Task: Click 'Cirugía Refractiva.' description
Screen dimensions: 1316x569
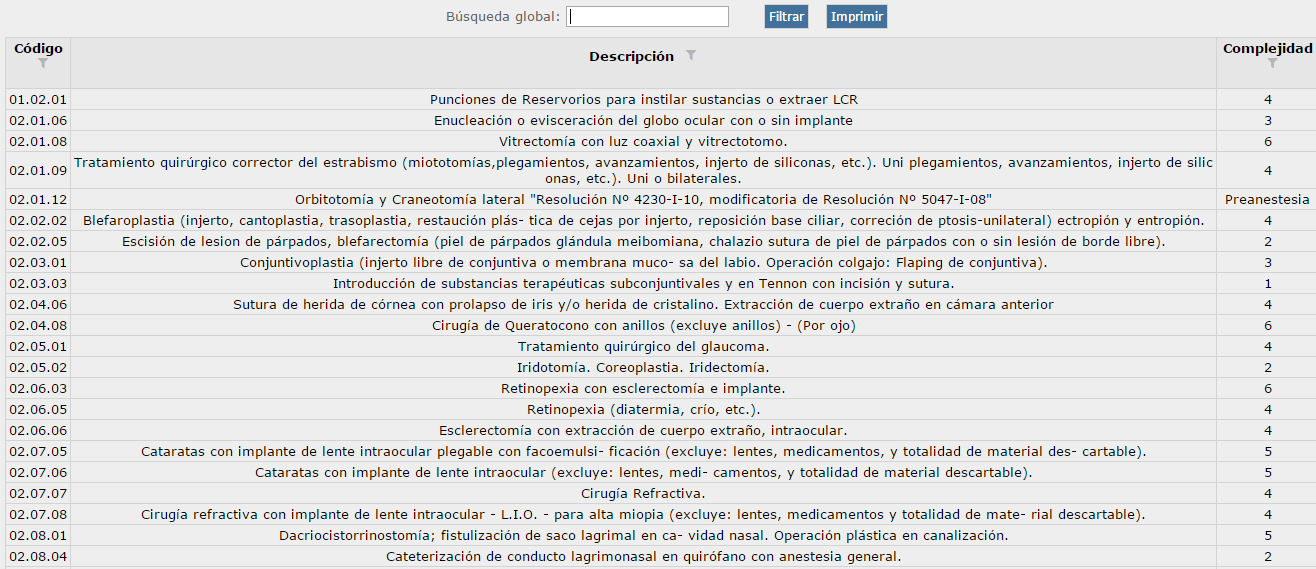Action: [644, 494]
